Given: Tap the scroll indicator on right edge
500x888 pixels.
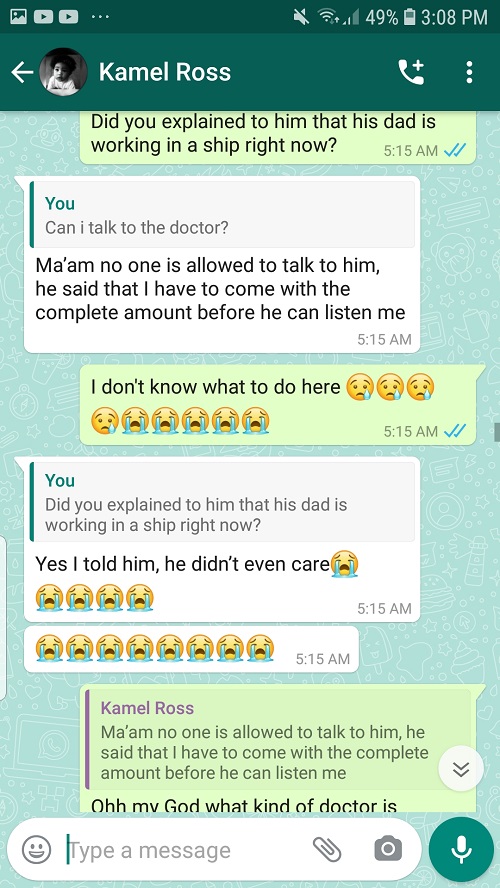Looking at the screenshot, I should 497,432.
